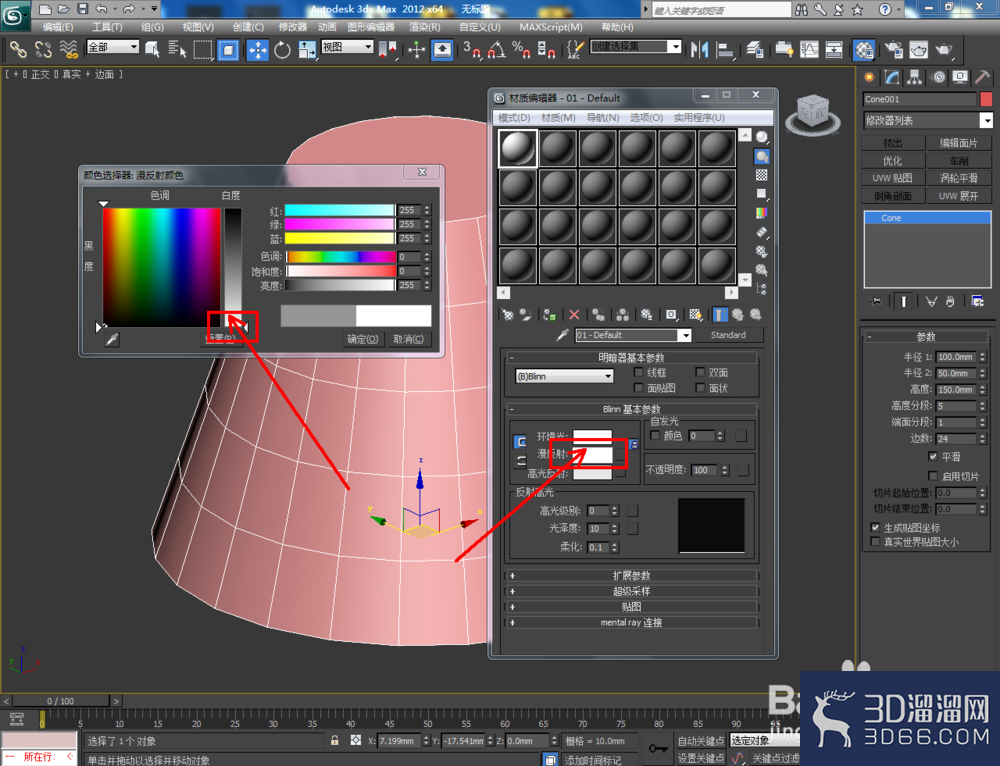Open the 修改器列表 modifier list dropdown
Screen dimensions: 1000x766
928,120
